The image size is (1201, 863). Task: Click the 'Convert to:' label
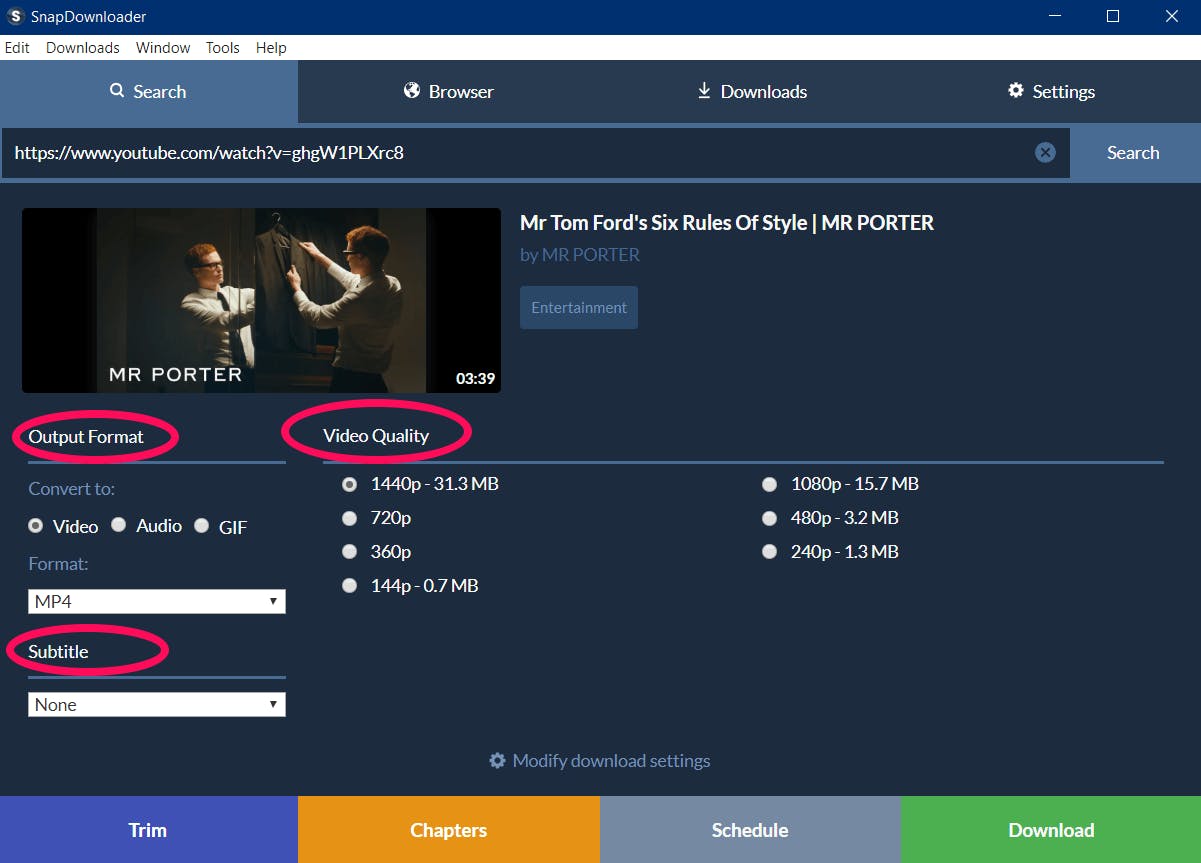click(x=71, y=489)
